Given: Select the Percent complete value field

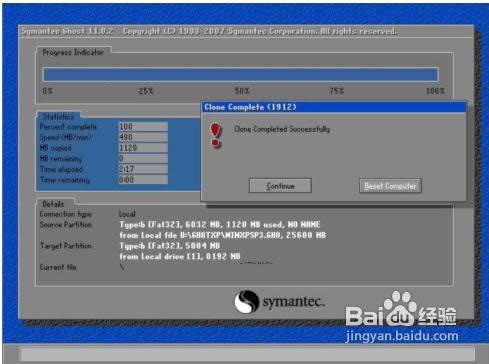Looking at the screenshot, I should (143, 127).
